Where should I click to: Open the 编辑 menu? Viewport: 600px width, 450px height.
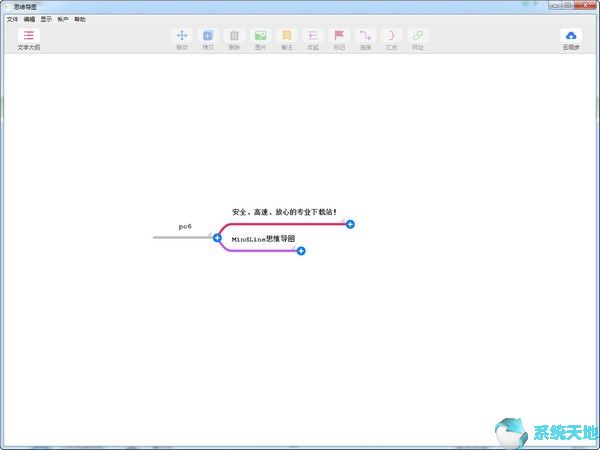29,19
